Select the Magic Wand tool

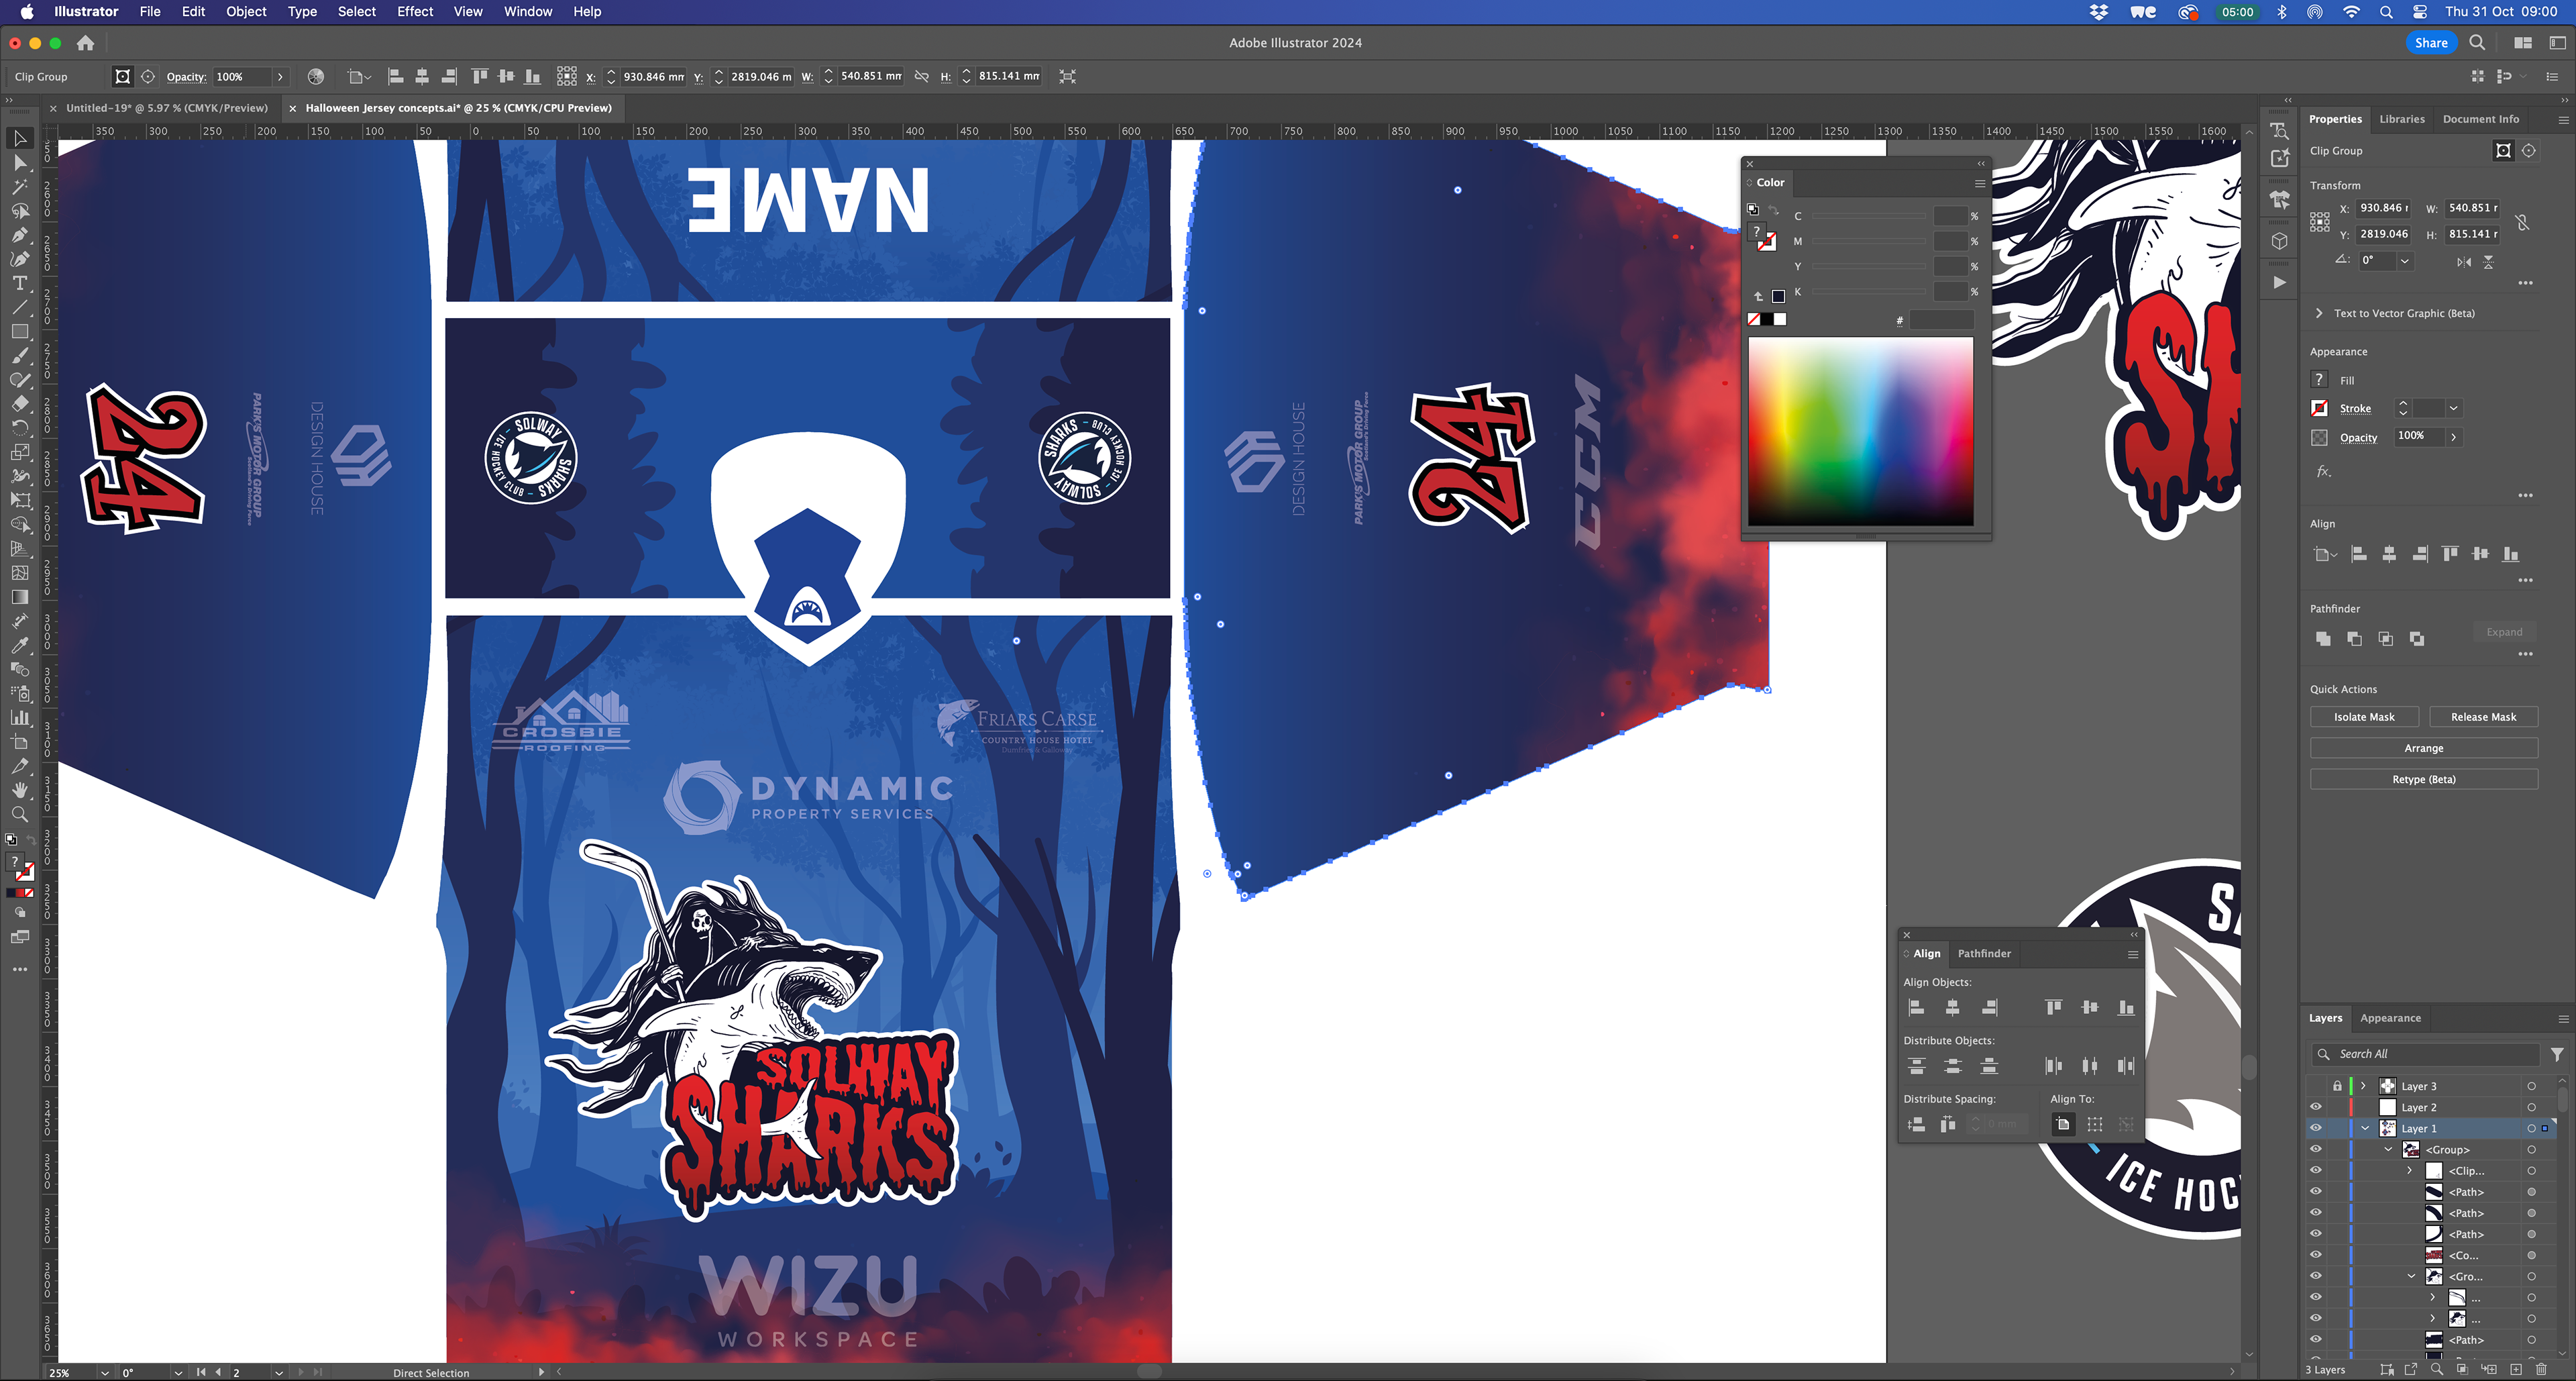[x=19, y=187]
